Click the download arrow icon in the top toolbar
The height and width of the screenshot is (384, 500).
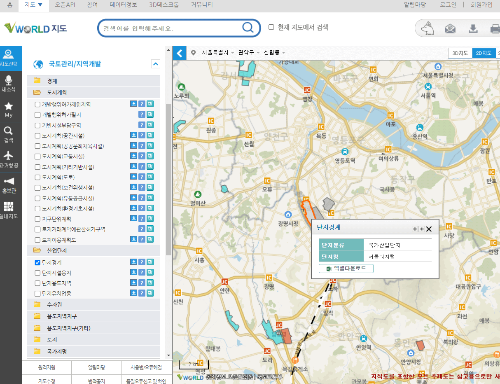coord(473,29)
